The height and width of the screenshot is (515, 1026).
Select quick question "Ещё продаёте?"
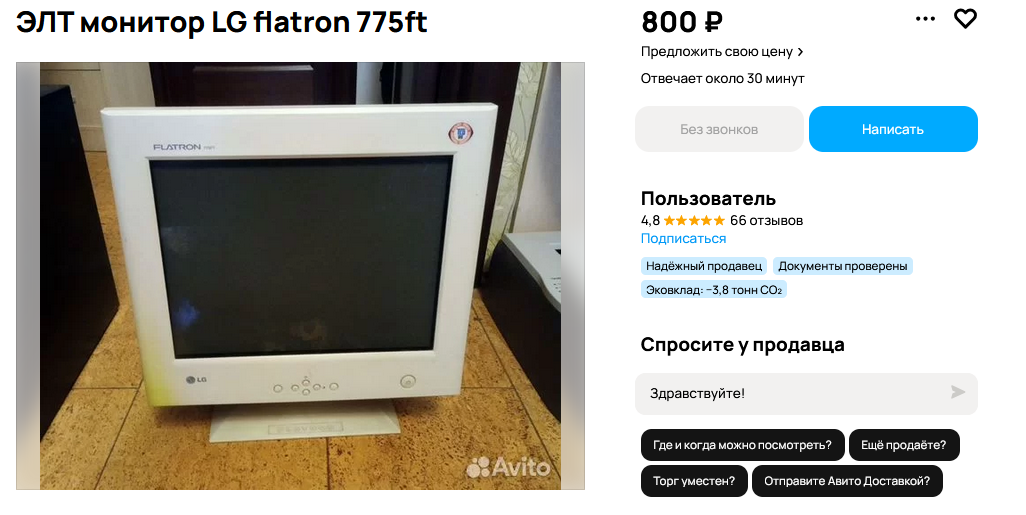coord(904,445)
